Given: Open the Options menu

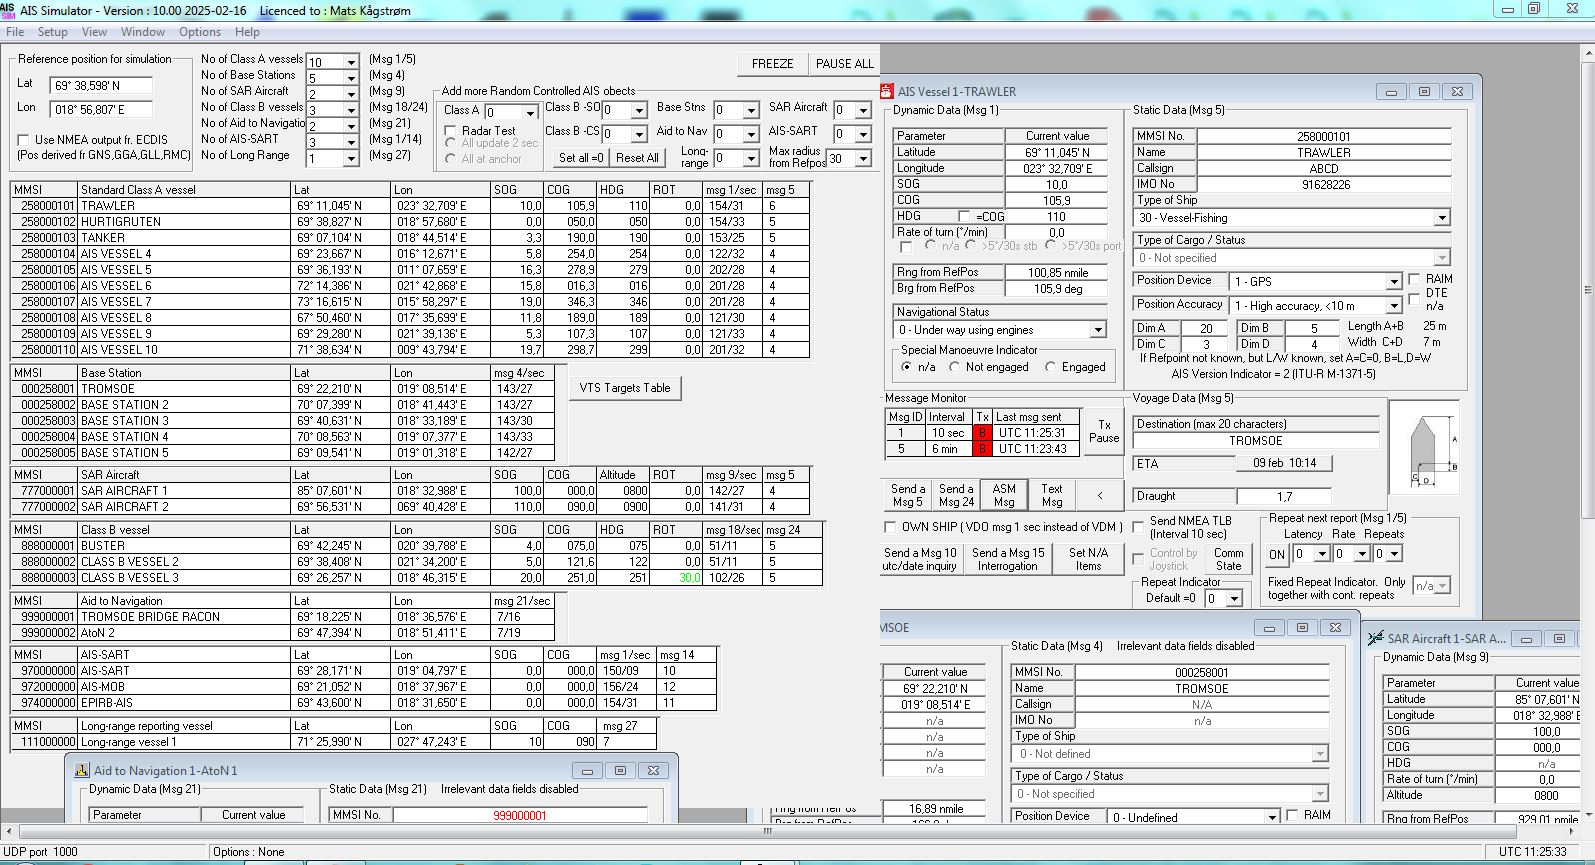Looking at the screenshot, I should click(x=200, y=32).
